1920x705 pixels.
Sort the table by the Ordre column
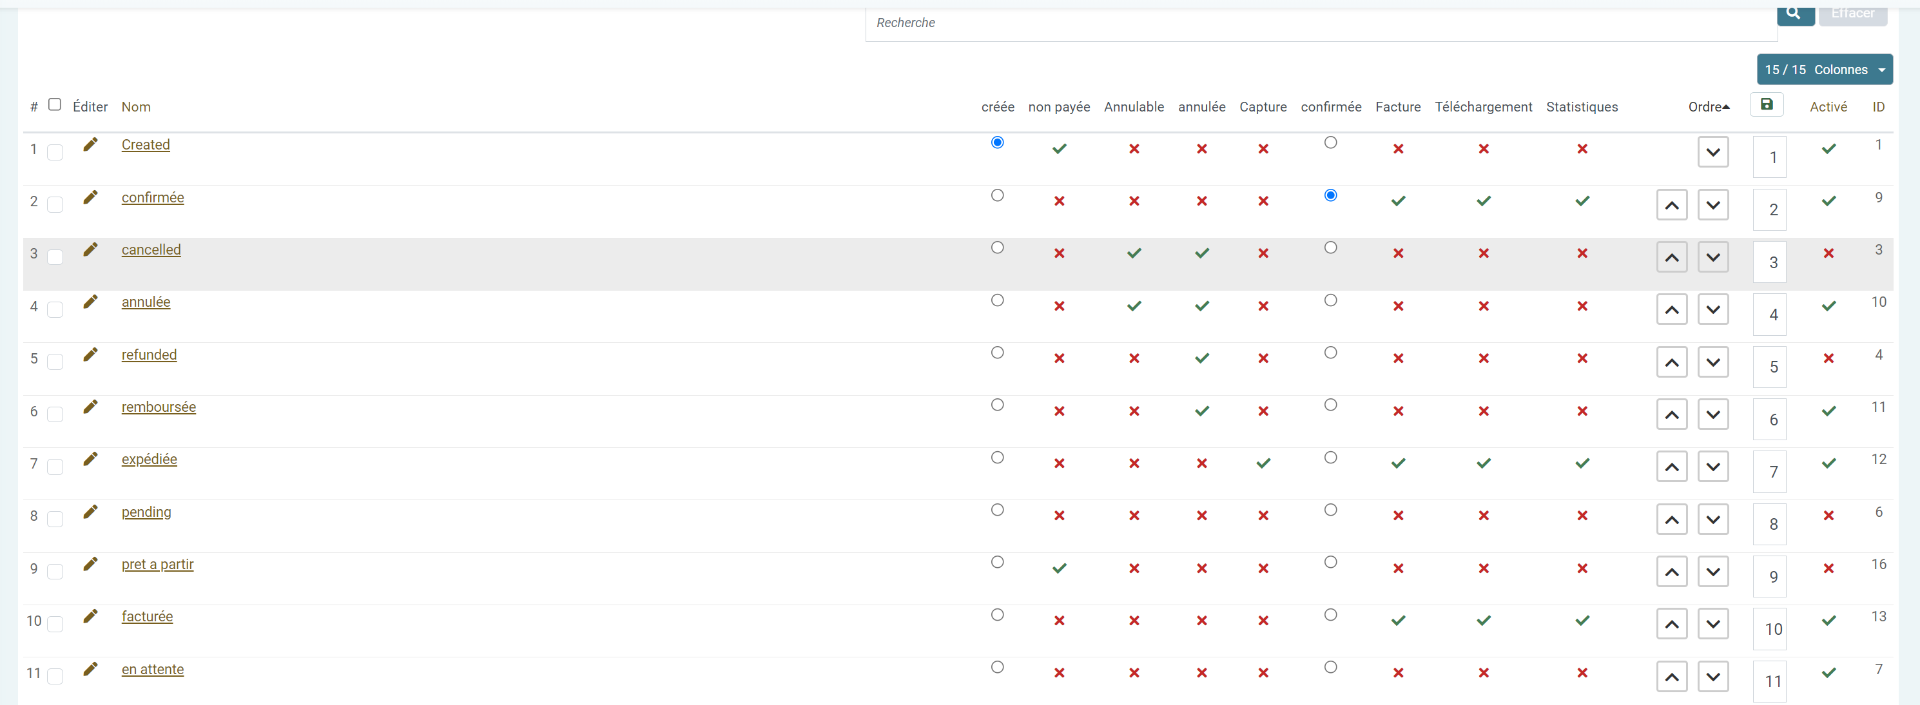pyautogui.click(x=1708, y=107)
